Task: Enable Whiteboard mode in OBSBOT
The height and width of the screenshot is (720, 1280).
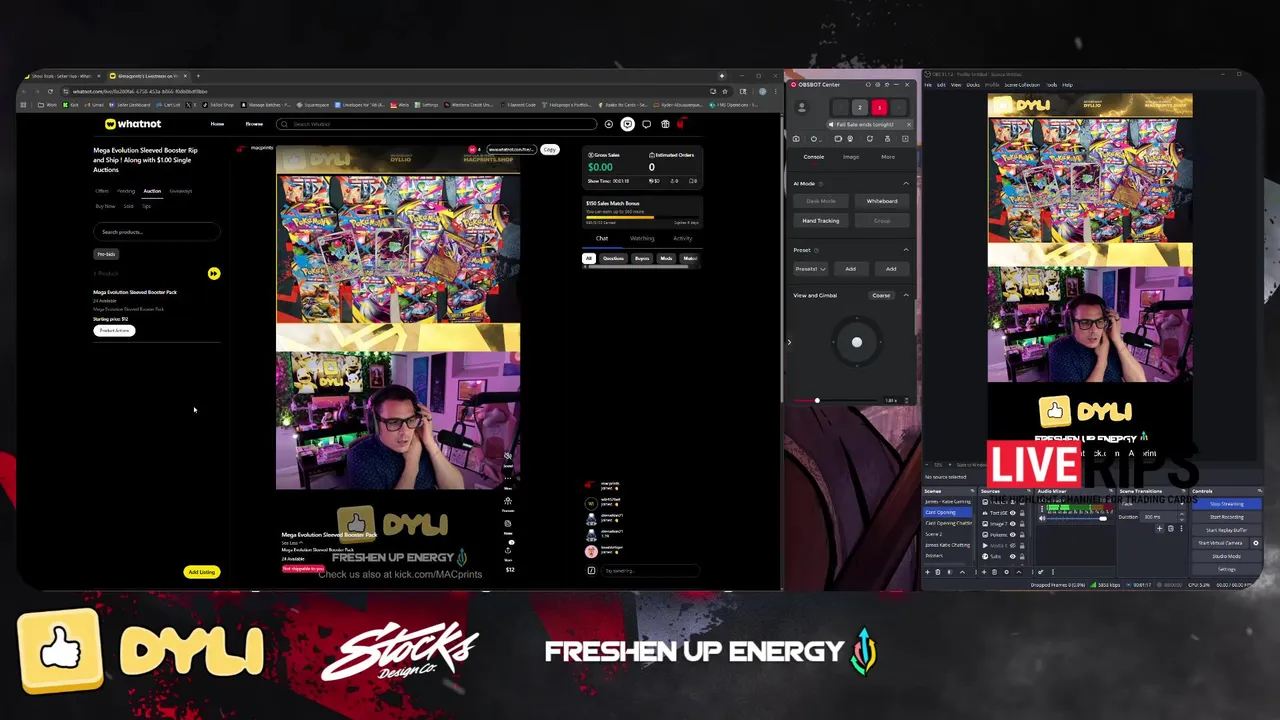Action: 882,201
